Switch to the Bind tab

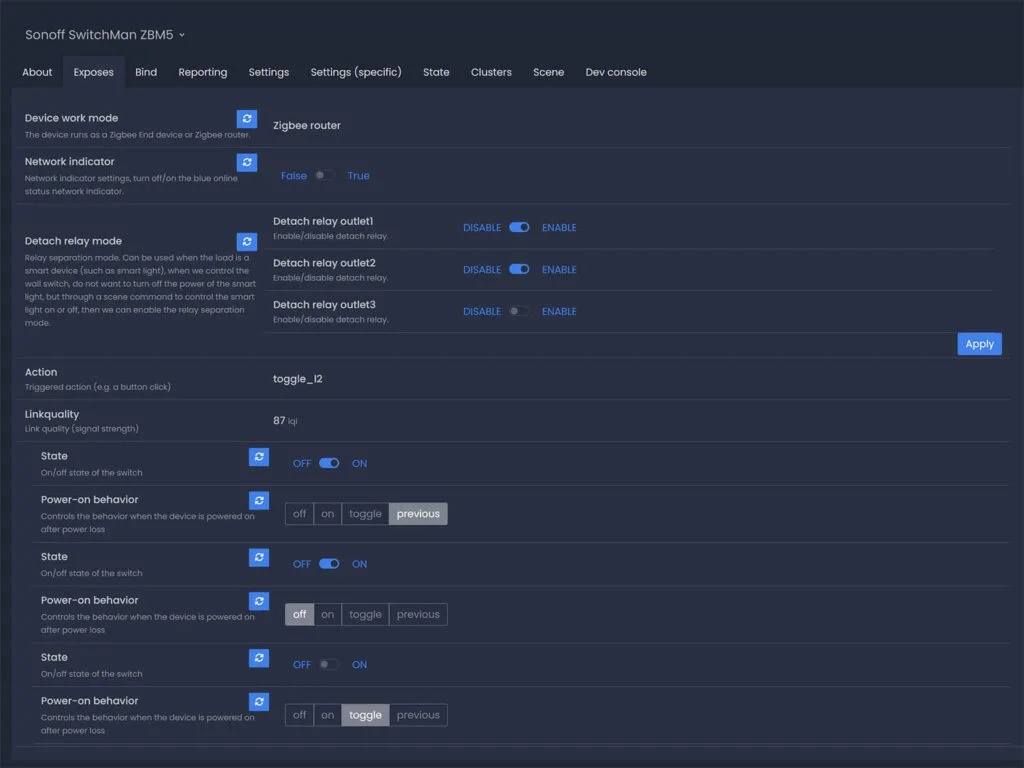(146, 72)
